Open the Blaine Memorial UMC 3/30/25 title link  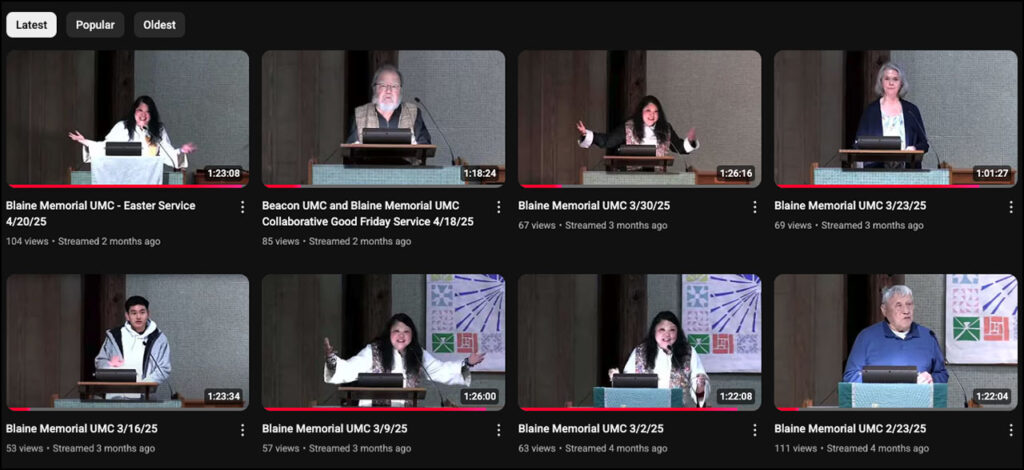coord(594,206)
